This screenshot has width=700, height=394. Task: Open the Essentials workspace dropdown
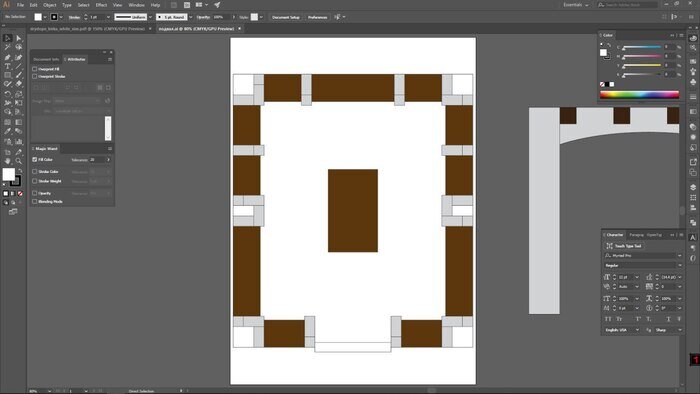click(x=575, y=5)
